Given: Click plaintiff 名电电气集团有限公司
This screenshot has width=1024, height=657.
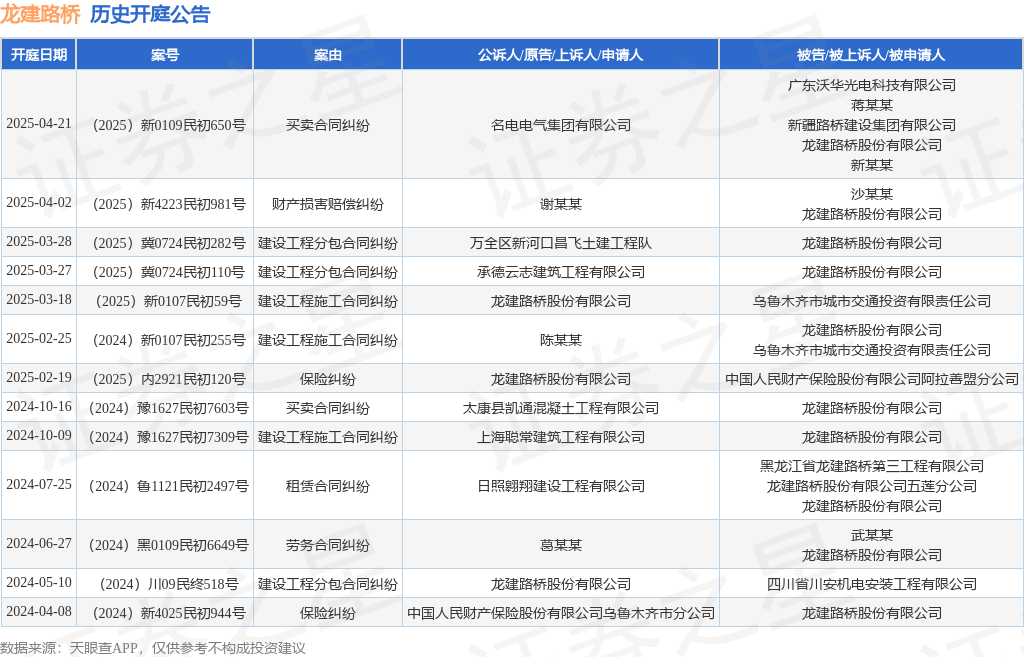Looking at the screenshot, I should tap(560, 125).
